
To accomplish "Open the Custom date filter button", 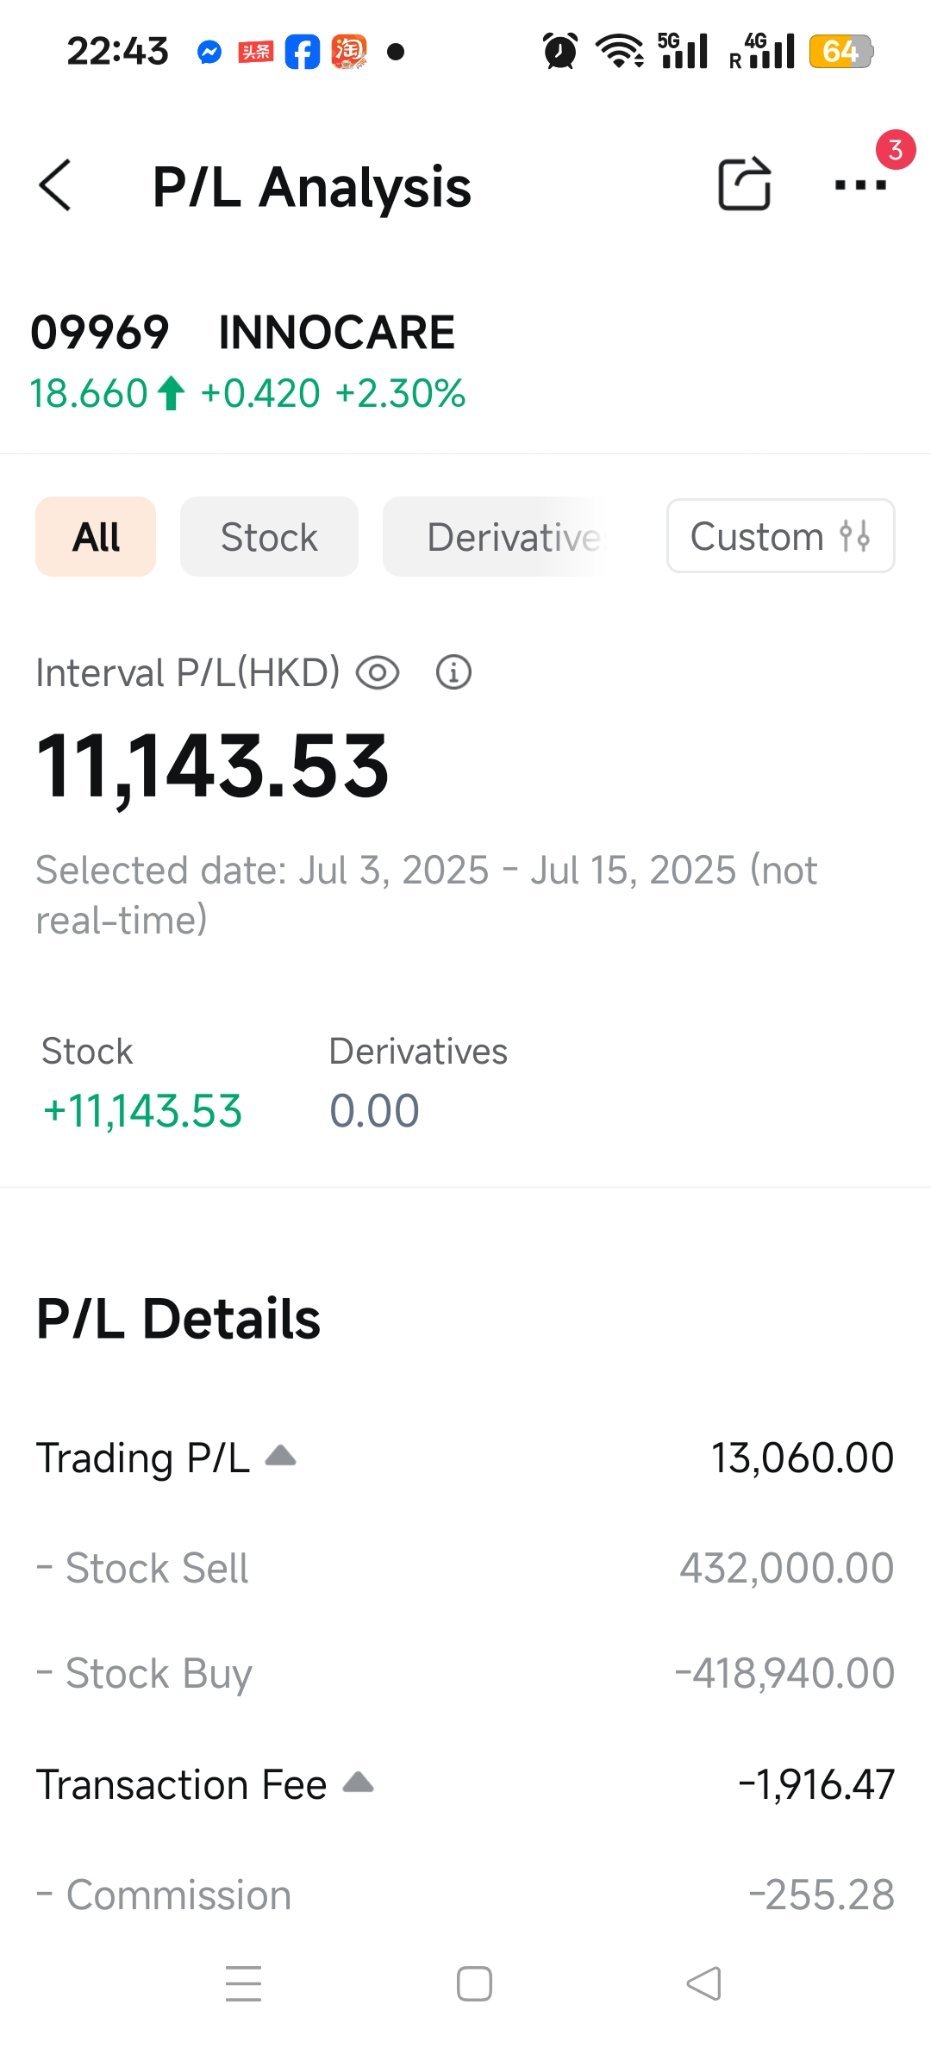I will tap(780, 536).
